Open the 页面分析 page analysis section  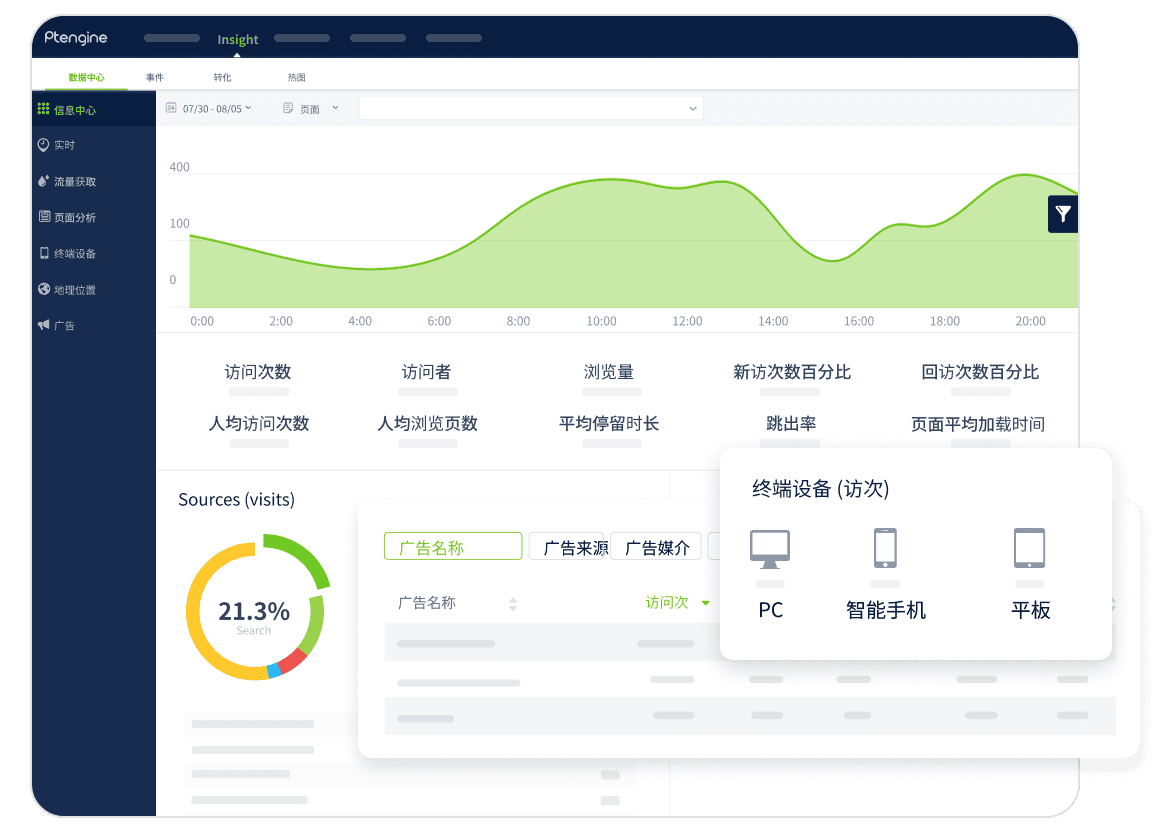coord(73,217)
